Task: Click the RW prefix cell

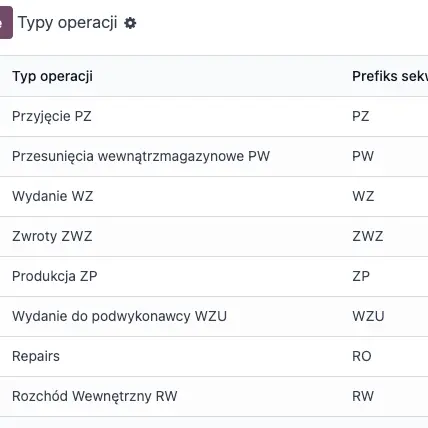Action: point(363,396)
